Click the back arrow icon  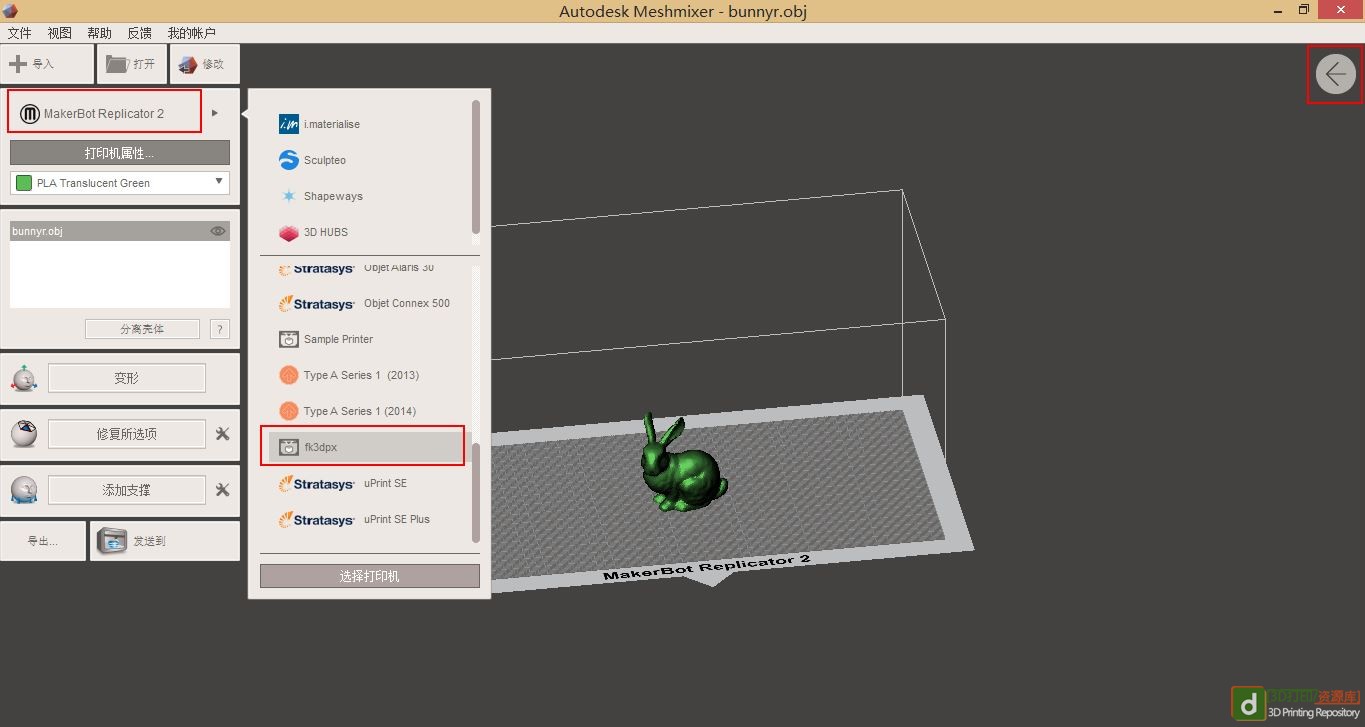click(x=1335, y=74)
